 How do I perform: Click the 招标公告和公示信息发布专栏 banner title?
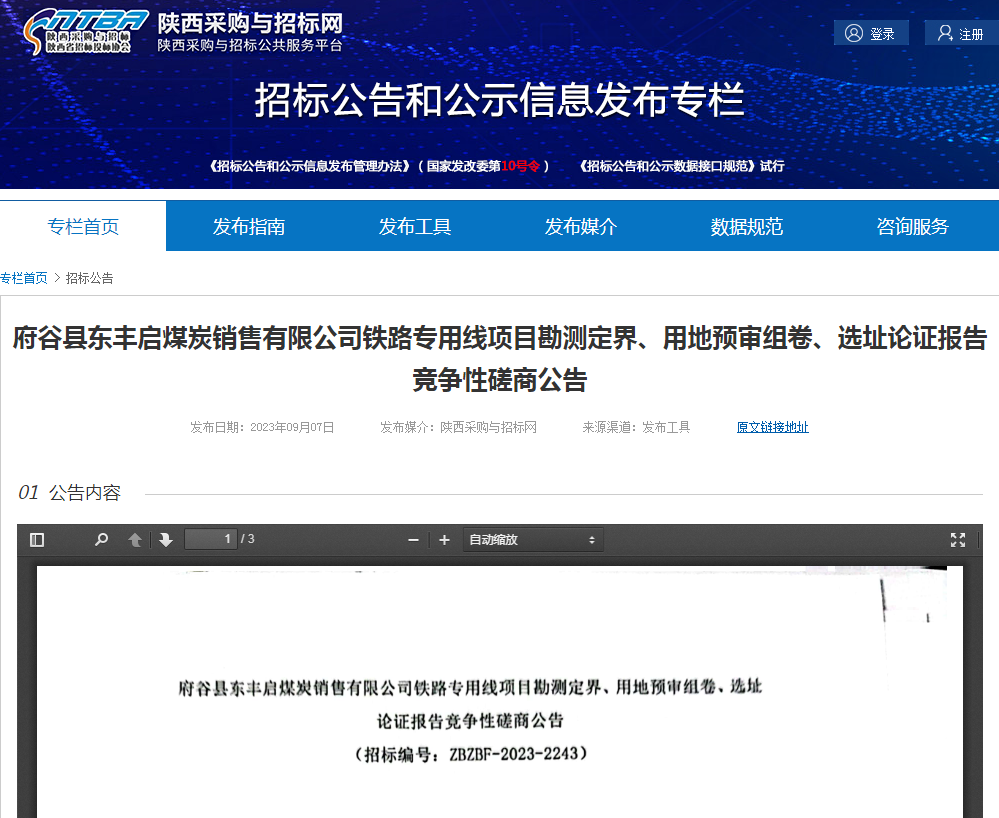pos(500,100)
